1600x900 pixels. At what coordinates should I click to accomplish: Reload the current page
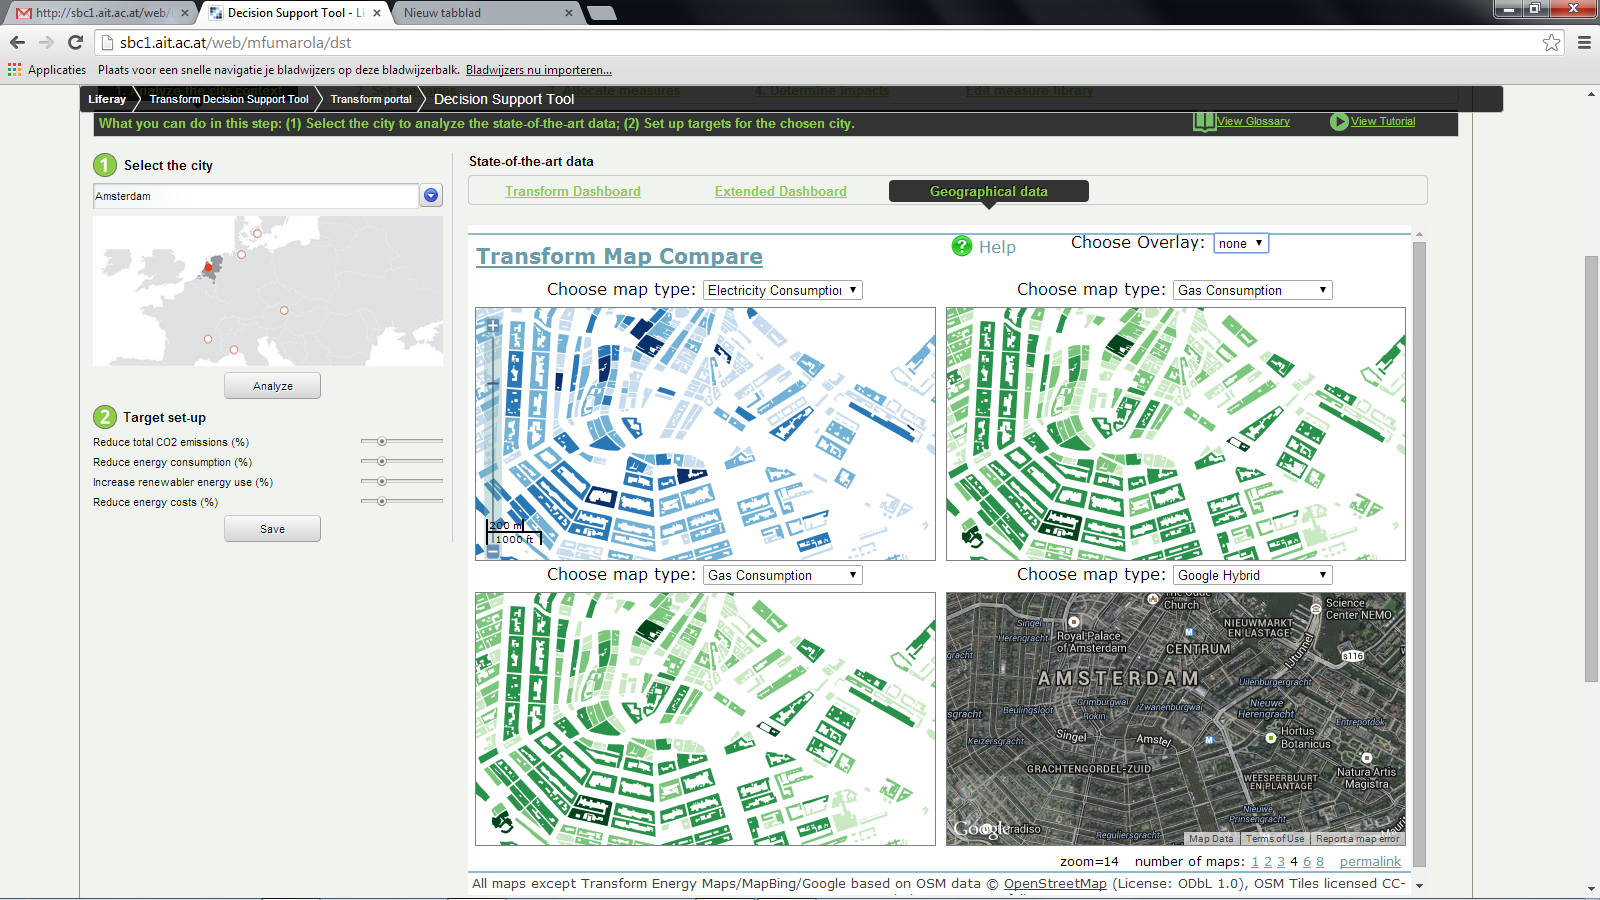(75, 42)
